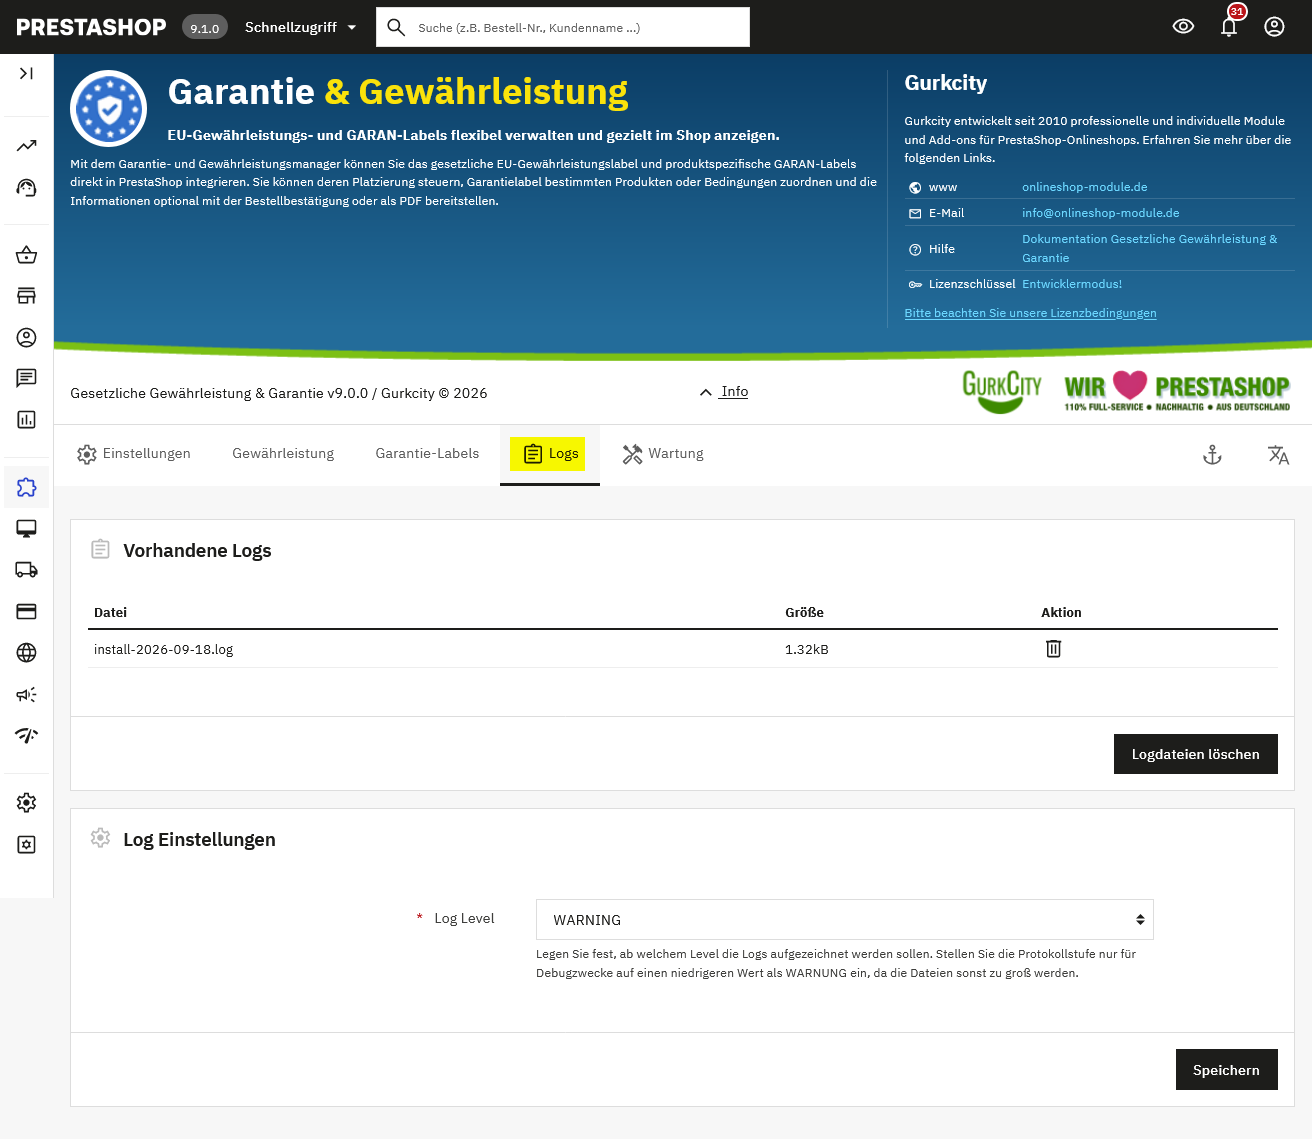Open the Schnellzugriff quick access dropdown
Viewport: 1312px width, 1140px height.
(301, 27)
